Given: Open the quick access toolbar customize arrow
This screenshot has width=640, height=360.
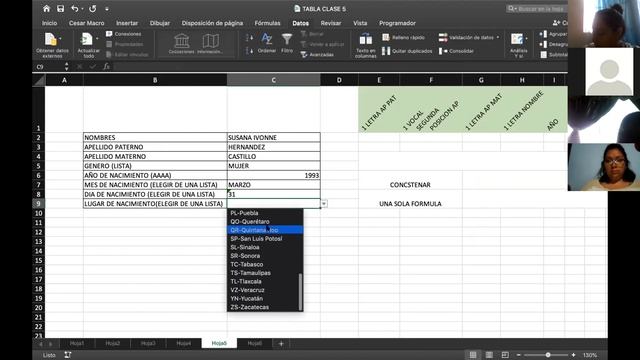Looking at the screenshot, I should coord(107,9).
